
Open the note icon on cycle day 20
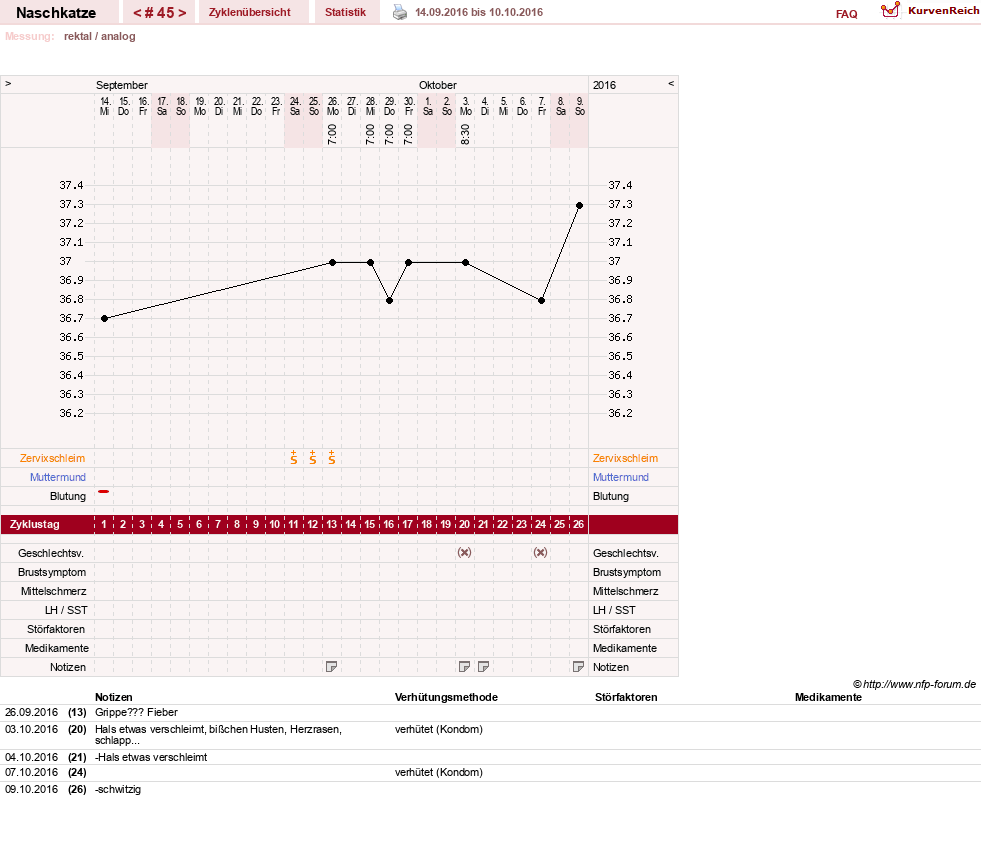pyautogui.click(x=464, y=667)
